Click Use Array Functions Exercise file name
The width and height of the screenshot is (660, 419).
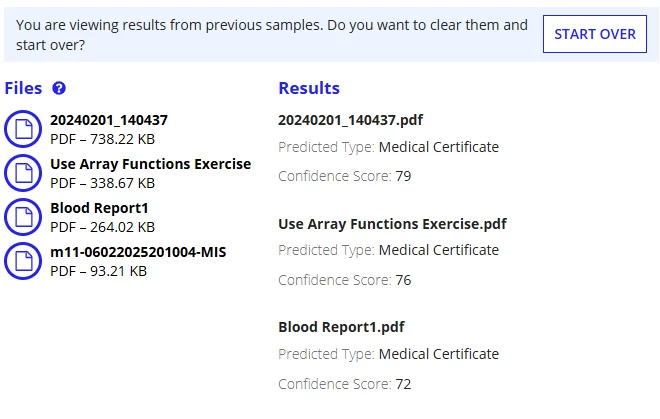pos(151,164)
